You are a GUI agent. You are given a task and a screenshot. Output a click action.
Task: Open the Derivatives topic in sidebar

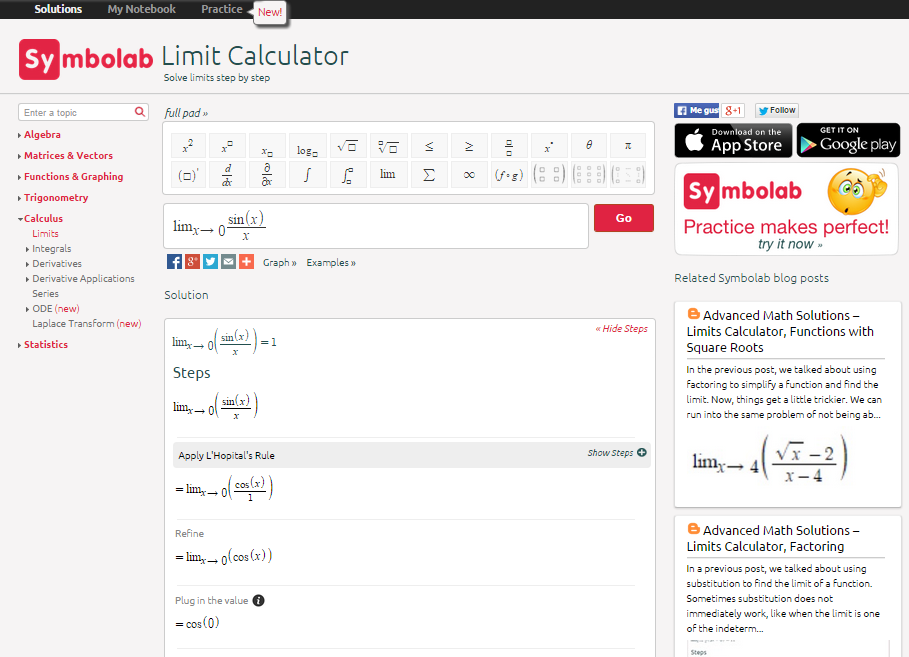(57, 264)
